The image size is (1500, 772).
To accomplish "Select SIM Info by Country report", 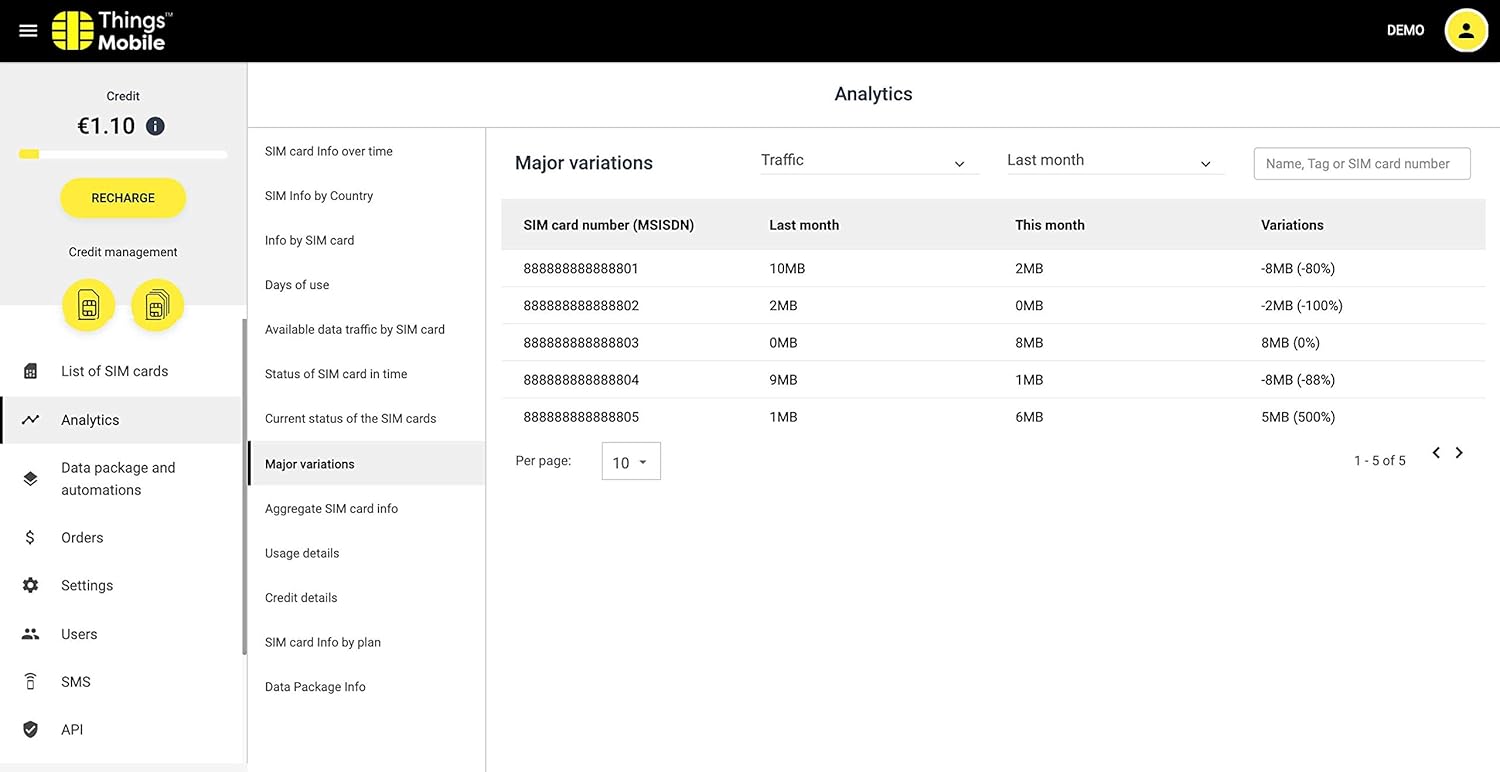I will 319,196.
